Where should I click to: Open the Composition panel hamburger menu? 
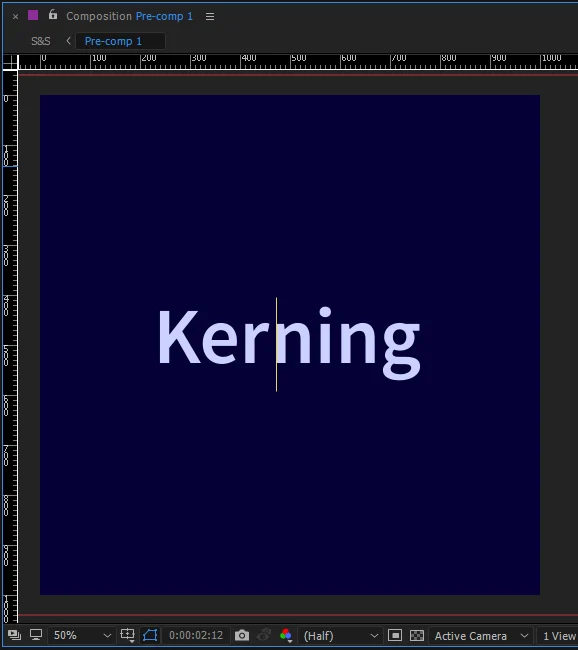coord(210,17)
